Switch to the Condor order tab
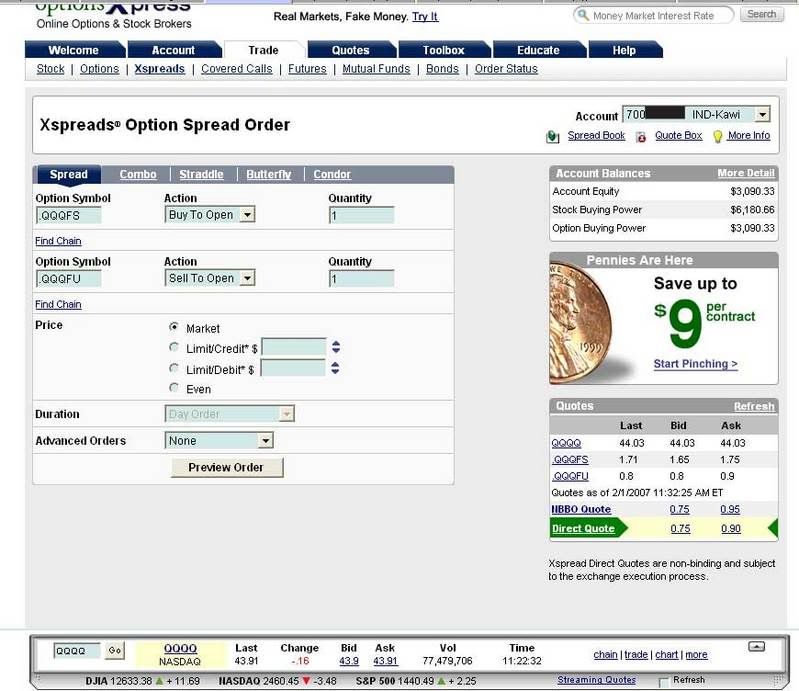 click(332, 174)
